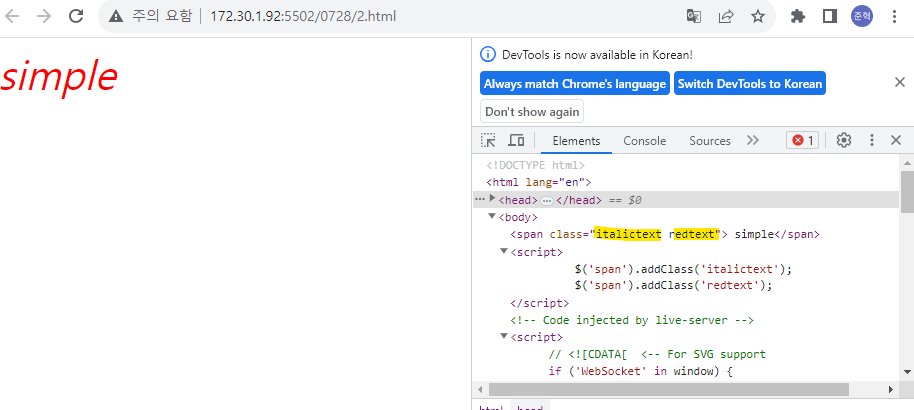Toggle the device toolbar icon

516,140
